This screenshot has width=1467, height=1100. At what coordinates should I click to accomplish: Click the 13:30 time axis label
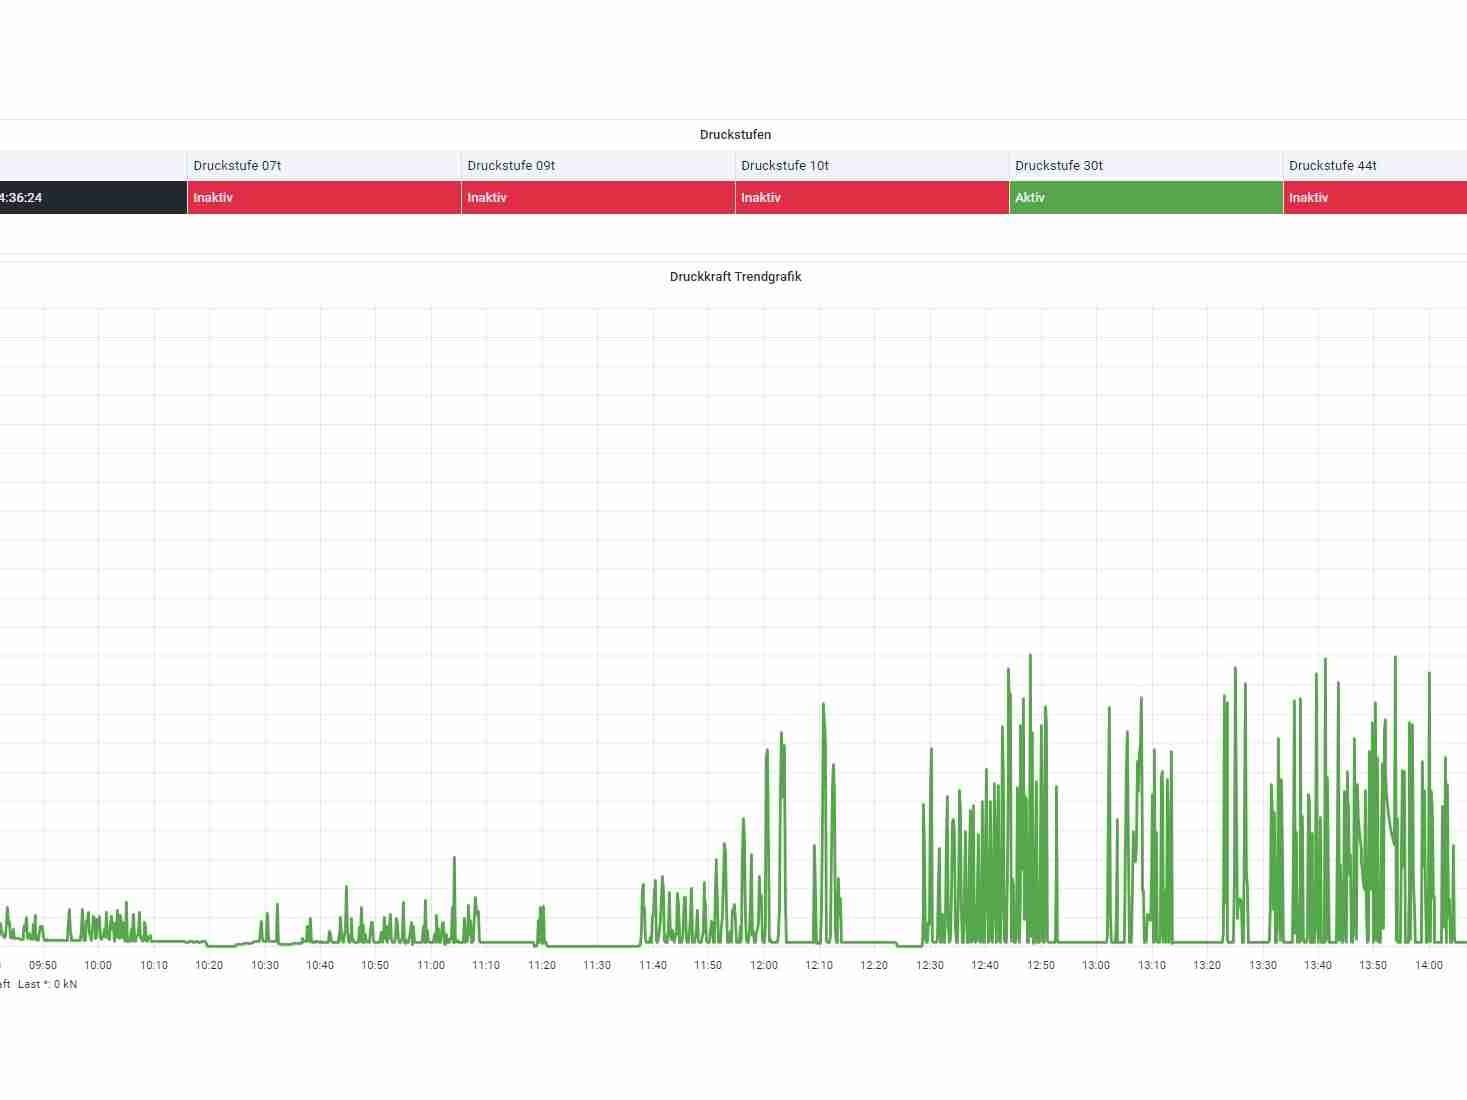(1263, 966)
